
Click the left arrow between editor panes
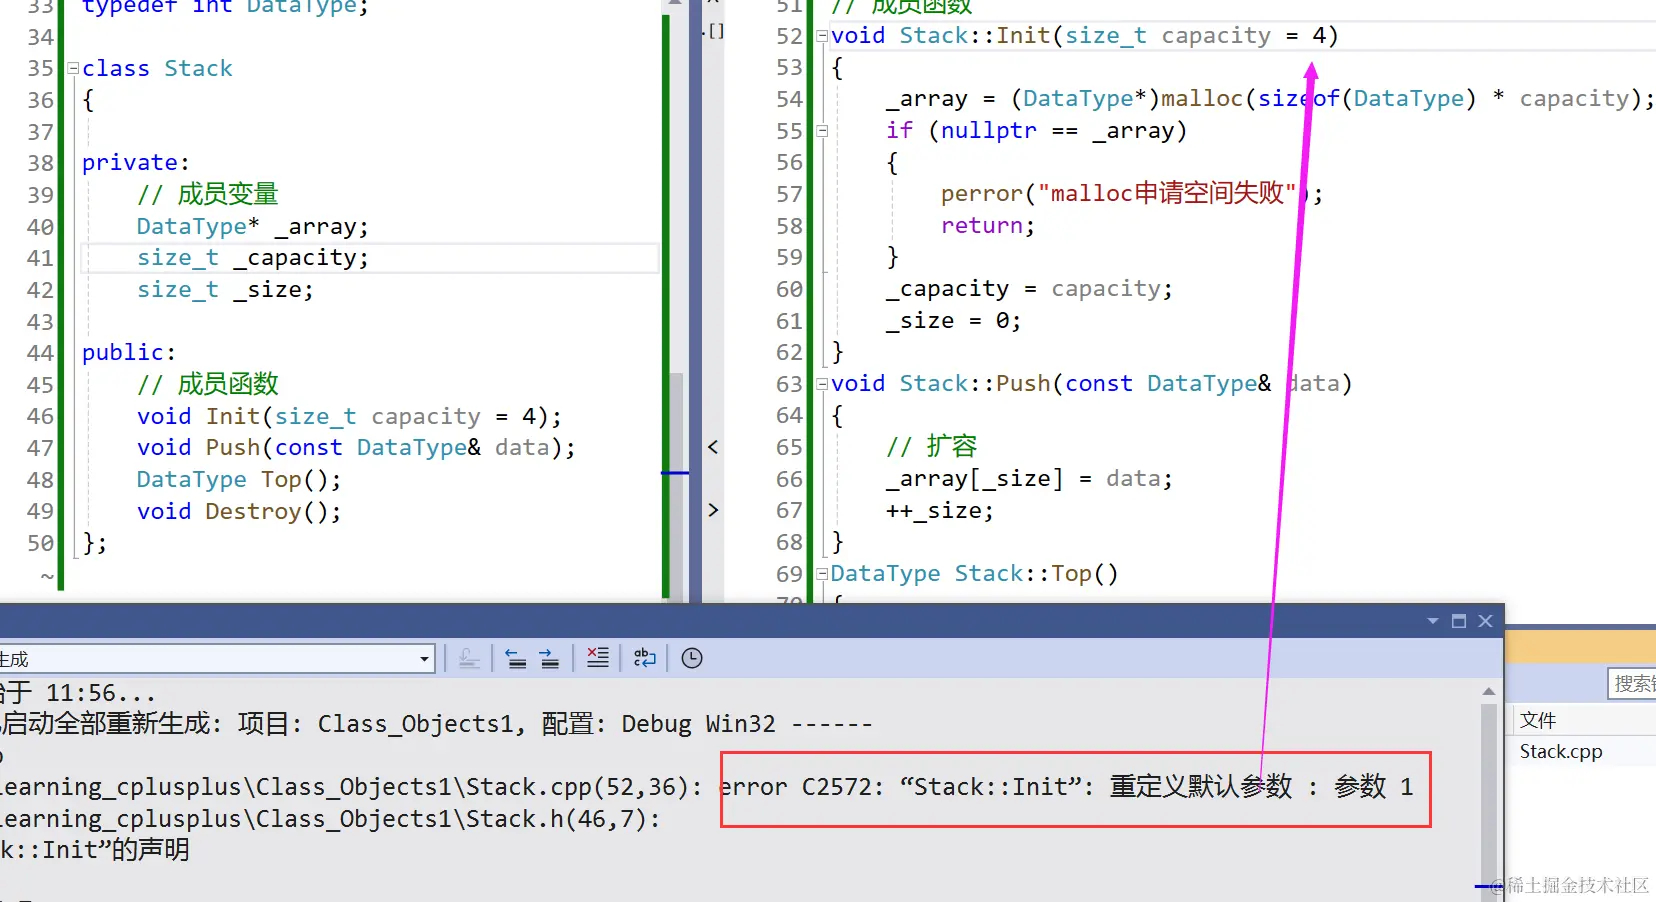(713, 447)
